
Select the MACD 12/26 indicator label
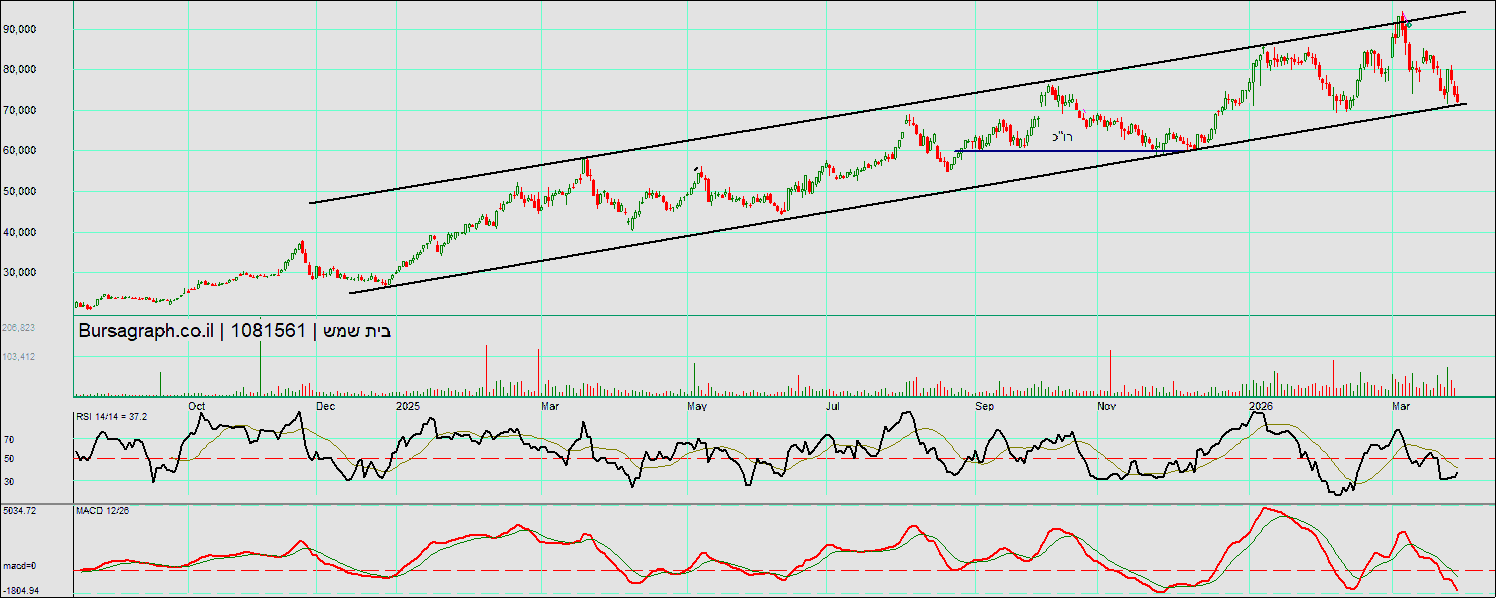pyautogui.click(x=102, y=510)
